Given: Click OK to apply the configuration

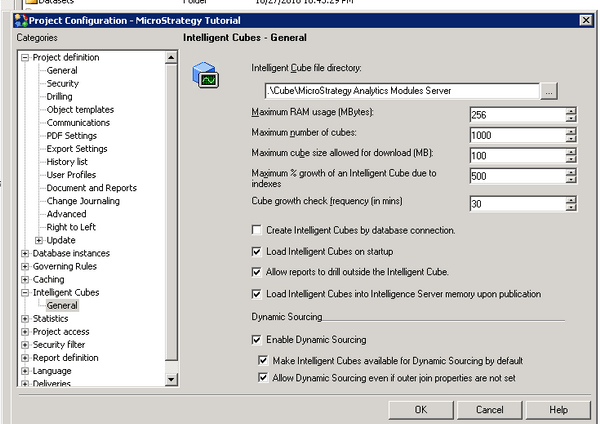Looking at the screenshot, I should click(420, 410).
